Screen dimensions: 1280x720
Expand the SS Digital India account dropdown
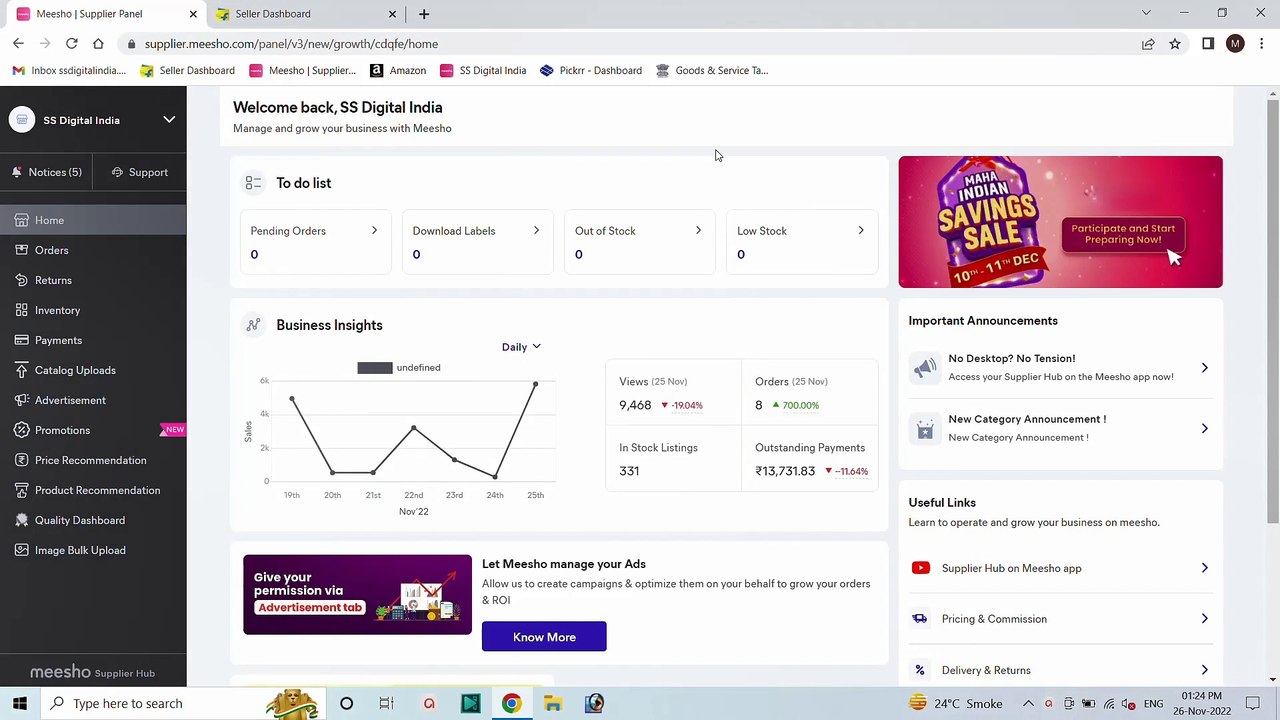169,120
